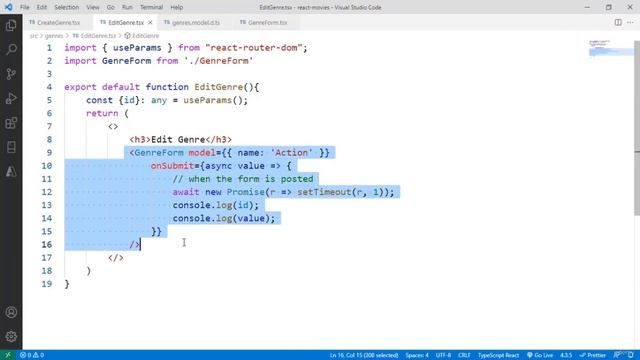Open the notifications bell in status bar
This screenshot has width=640, height=360.
tap(631, 355)
